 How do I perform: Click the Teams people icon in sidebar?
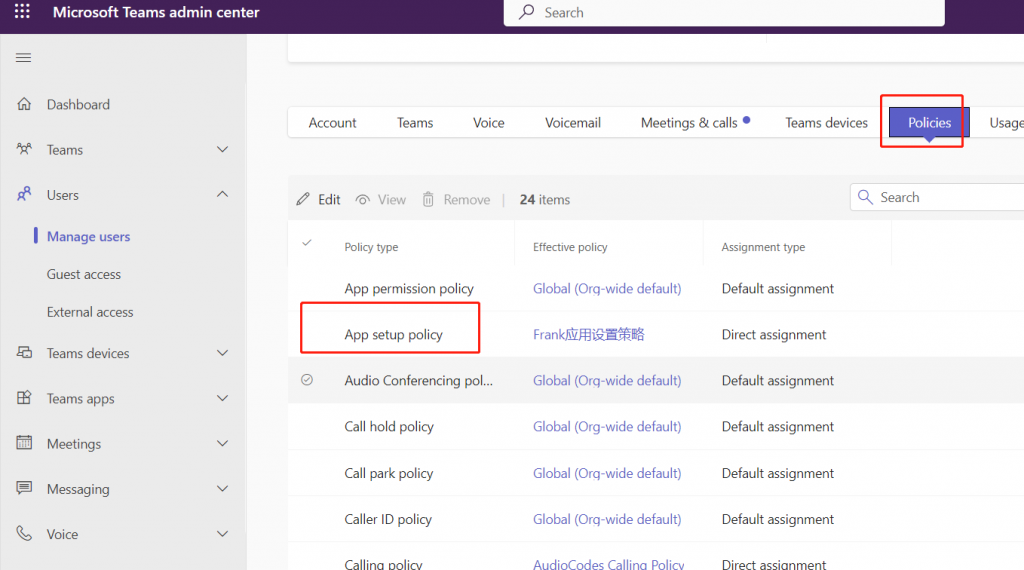(x=24, y=149)
